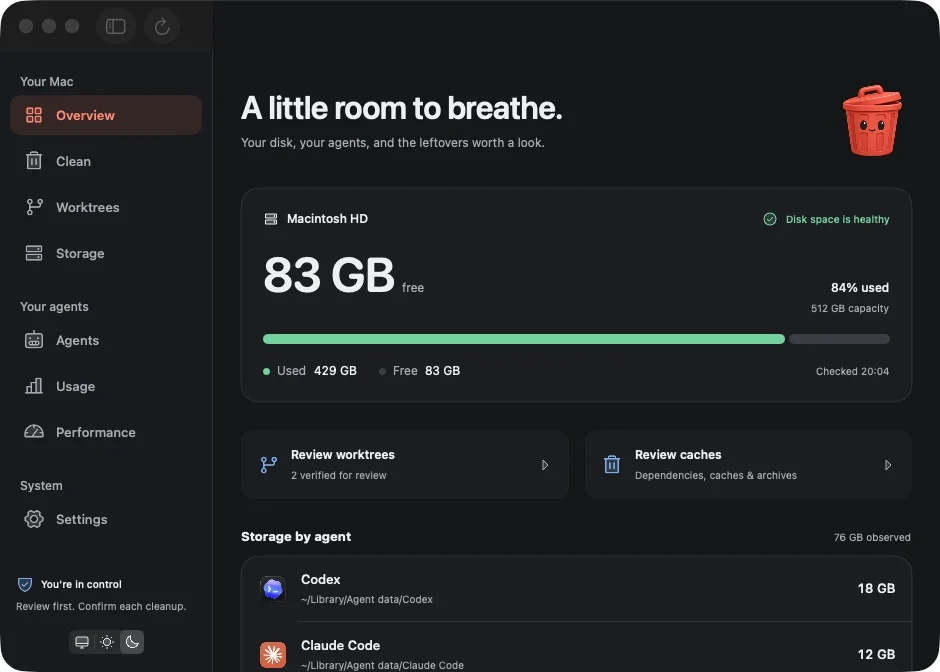The height and width of the screenshot is (672, 940).
Task: Click the Settings gear icon
Action: [x=34, y=519]
